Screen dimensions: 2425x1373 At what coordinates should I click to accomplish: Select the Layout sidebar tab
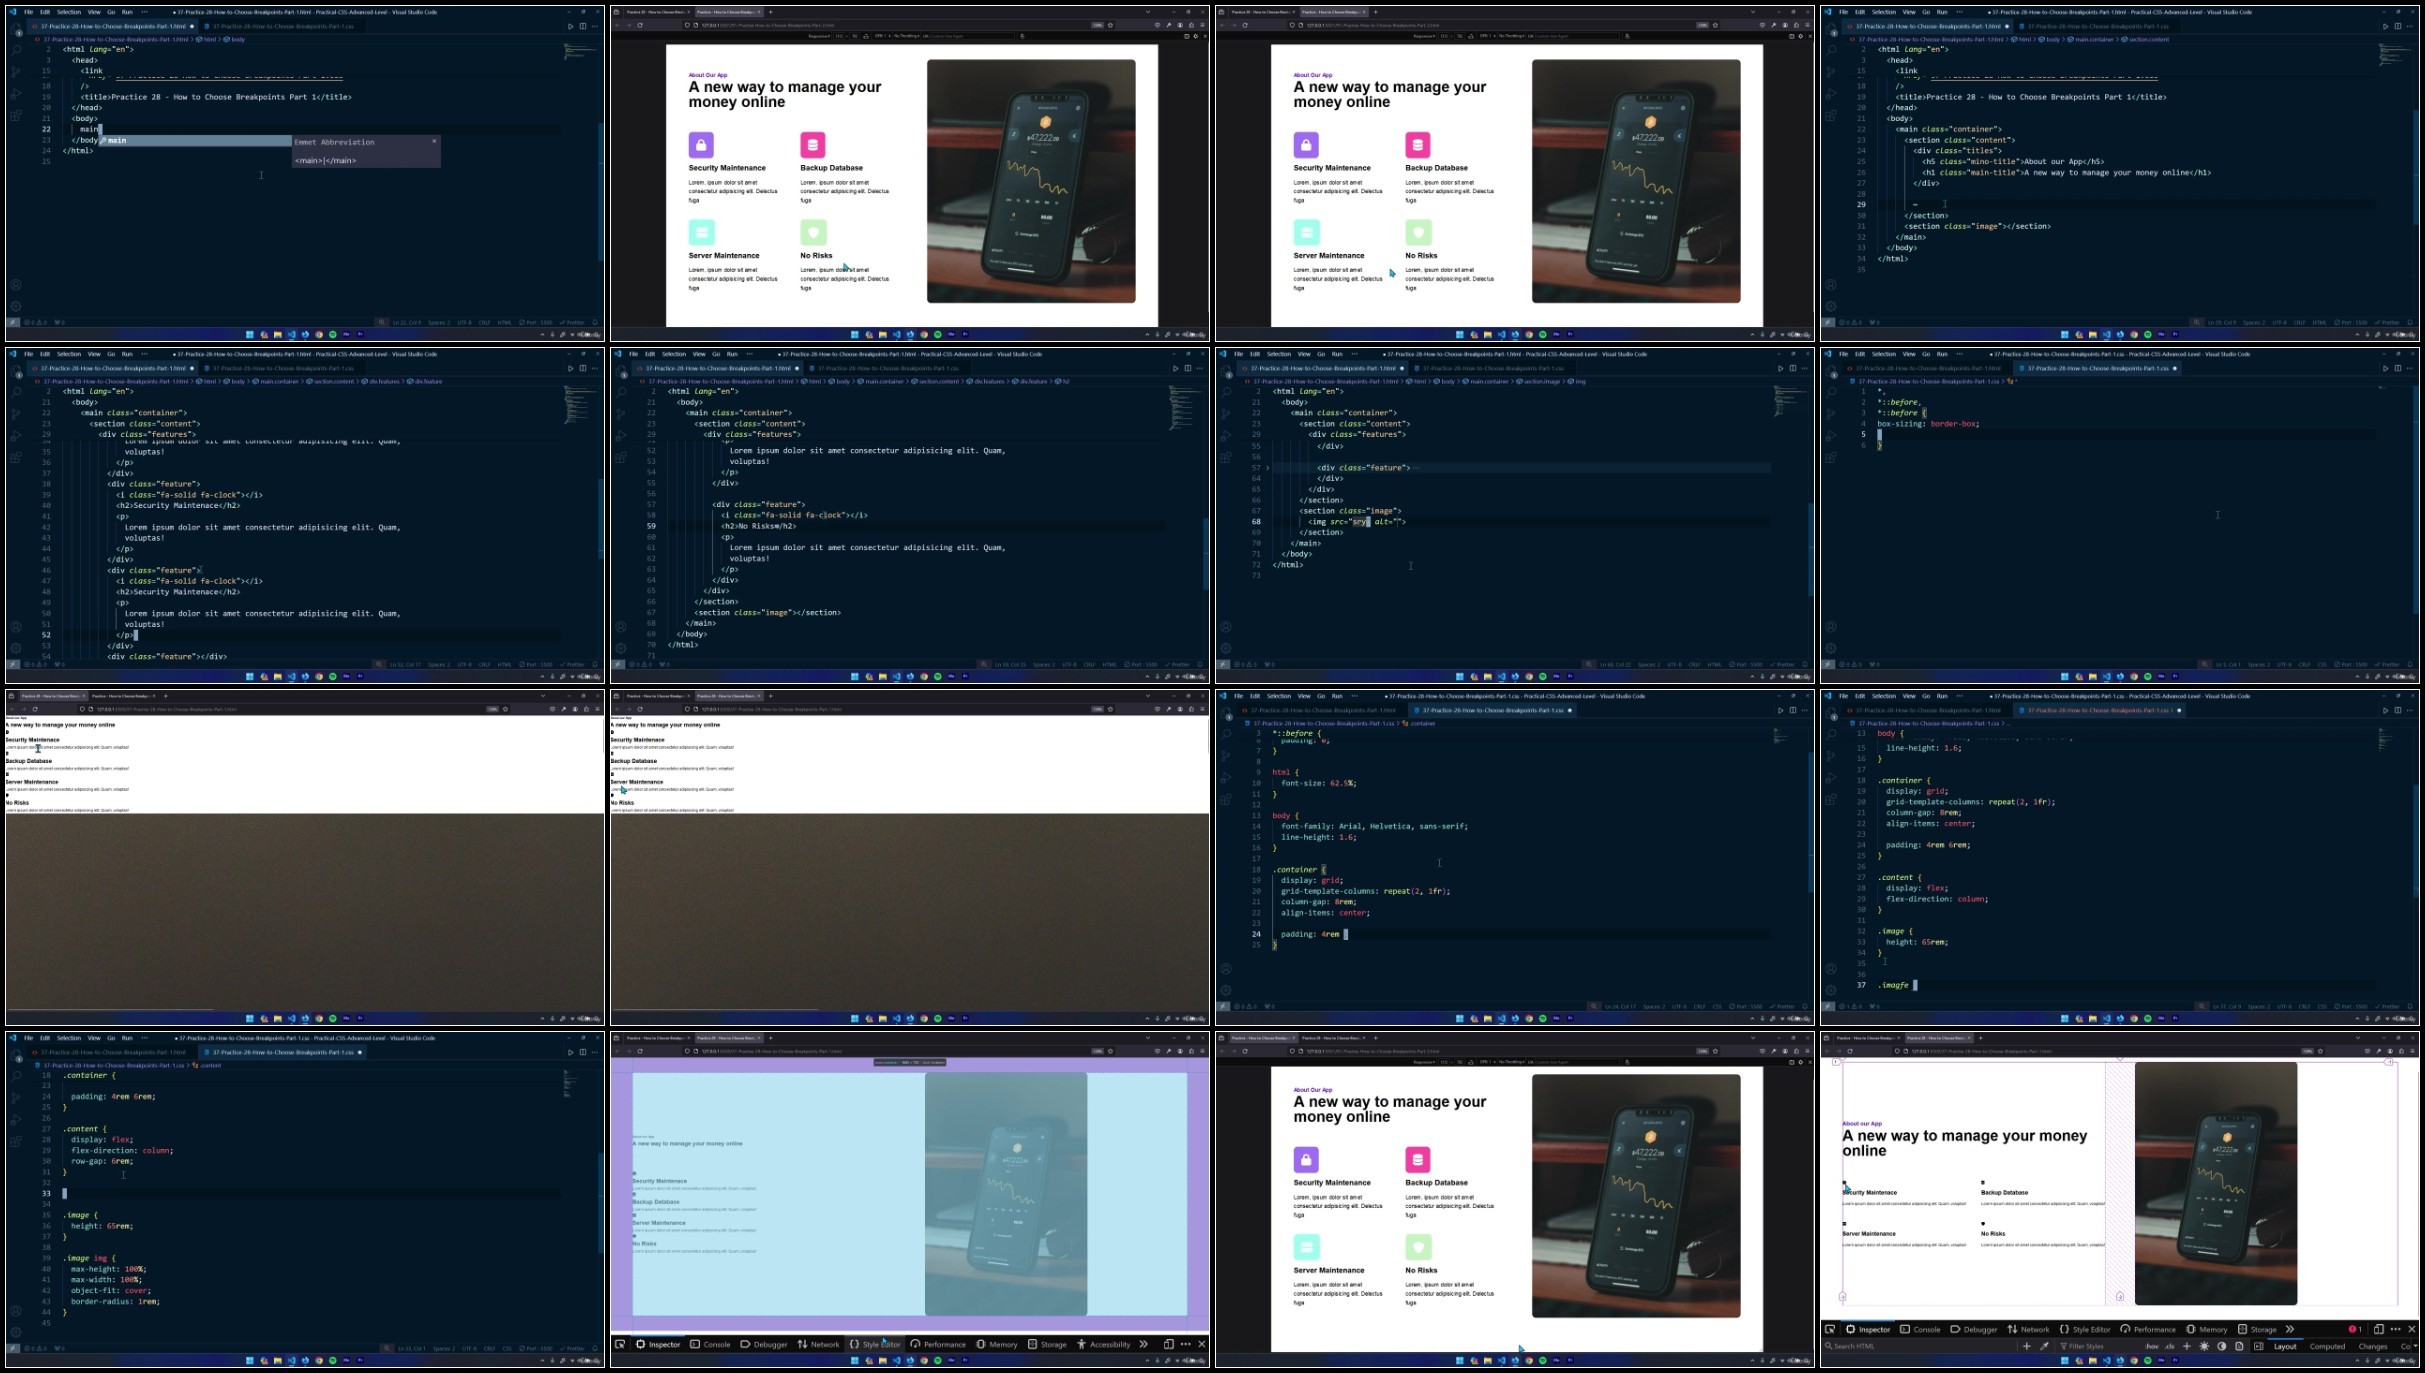tap(2285, 1346)
